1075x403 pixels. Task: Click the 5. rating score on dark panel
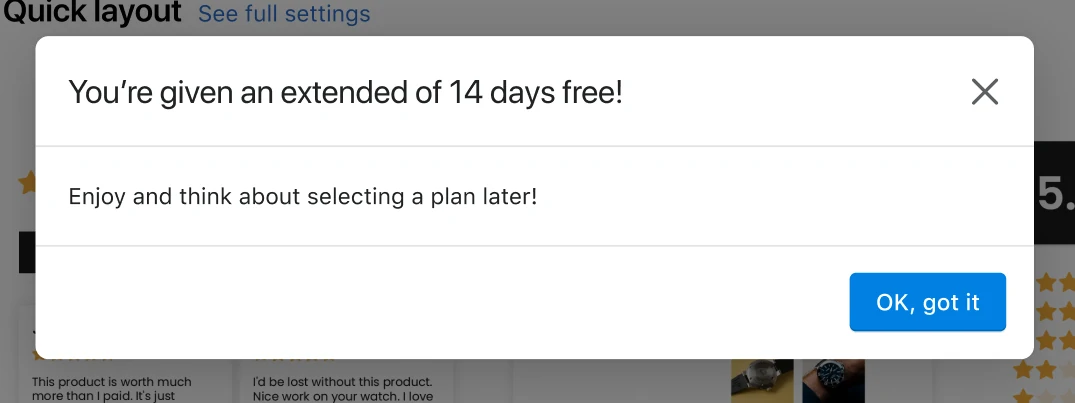pos(1056,195)
